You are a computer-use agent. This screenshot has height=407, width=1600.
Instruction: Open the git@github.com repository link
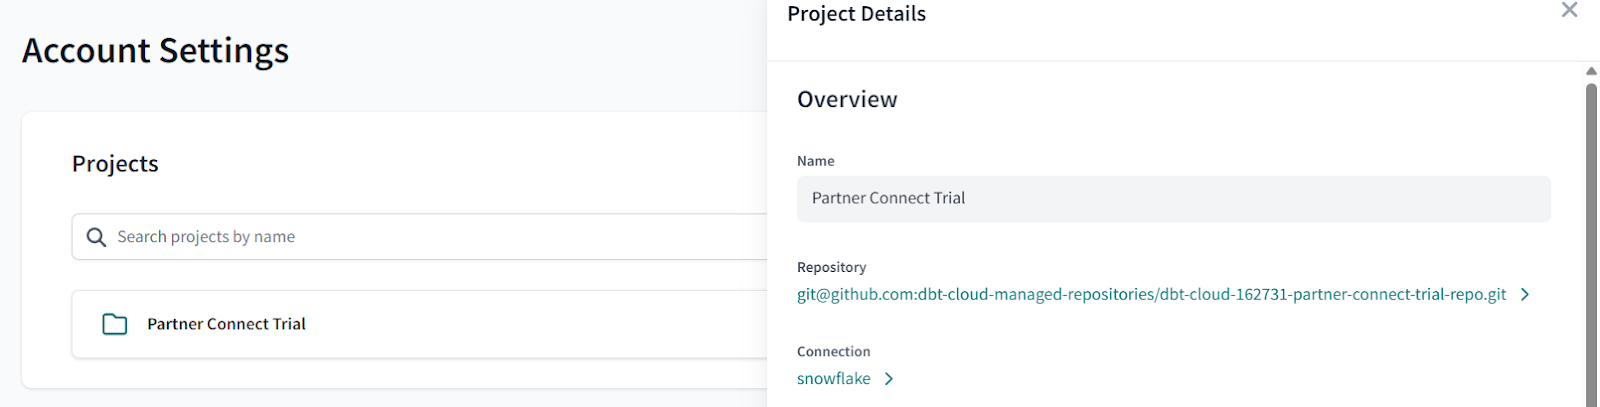click(x=1151, y=294)
